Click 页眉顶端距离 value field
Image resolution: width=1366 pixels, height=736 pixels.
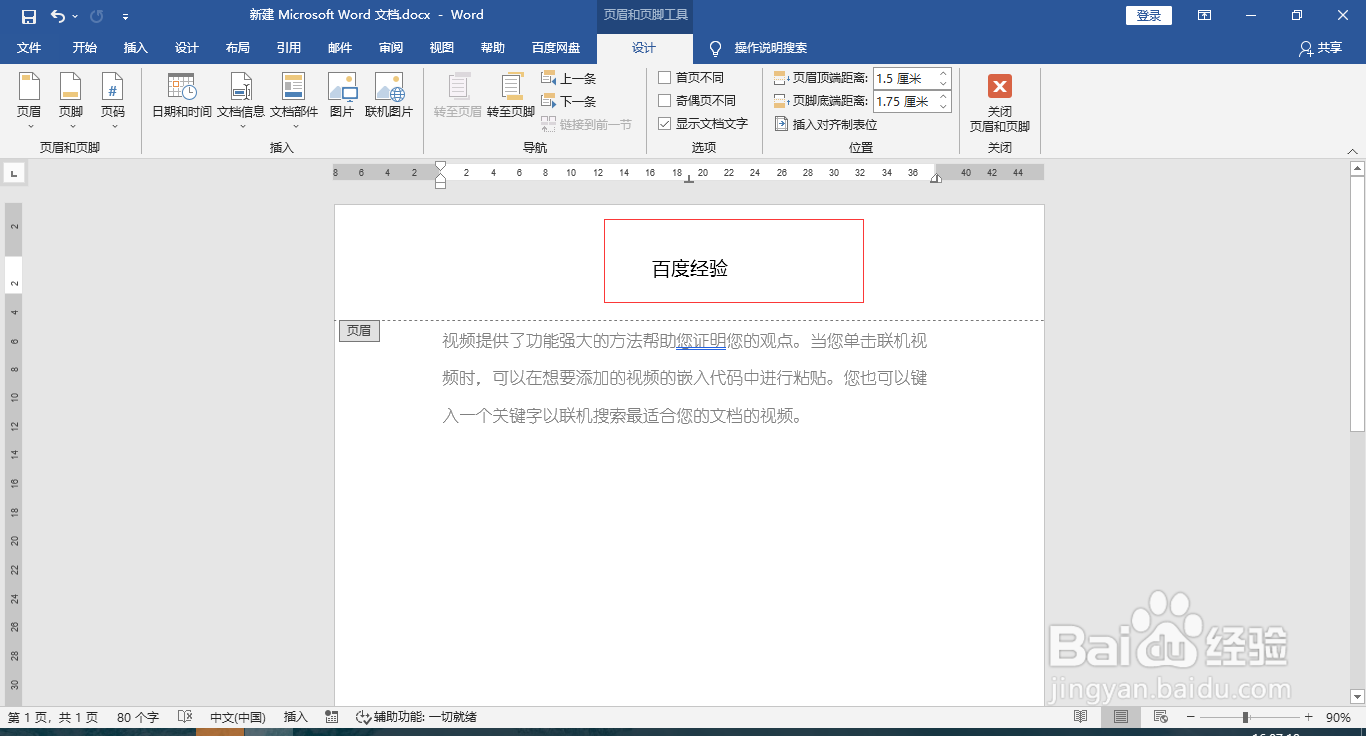tap(904, 78)
